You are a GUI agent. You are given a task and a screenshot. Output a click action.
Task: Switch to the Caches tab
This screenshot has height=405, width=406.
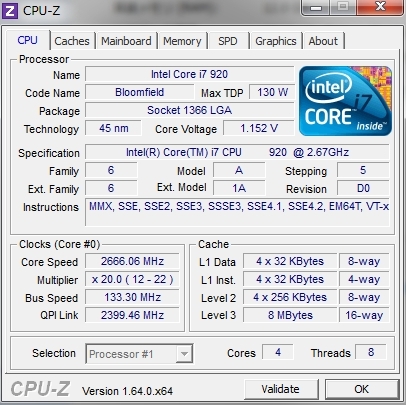click(x=72, y=41)
